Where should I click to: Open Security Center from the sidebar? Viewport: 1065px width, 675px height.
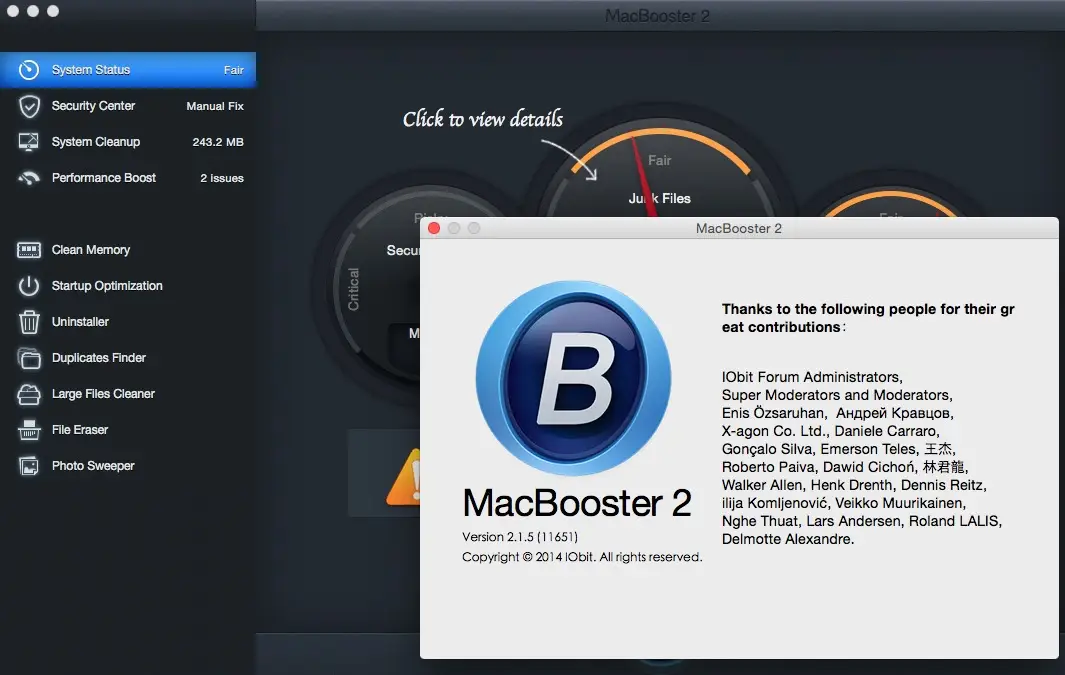(128, 106)
